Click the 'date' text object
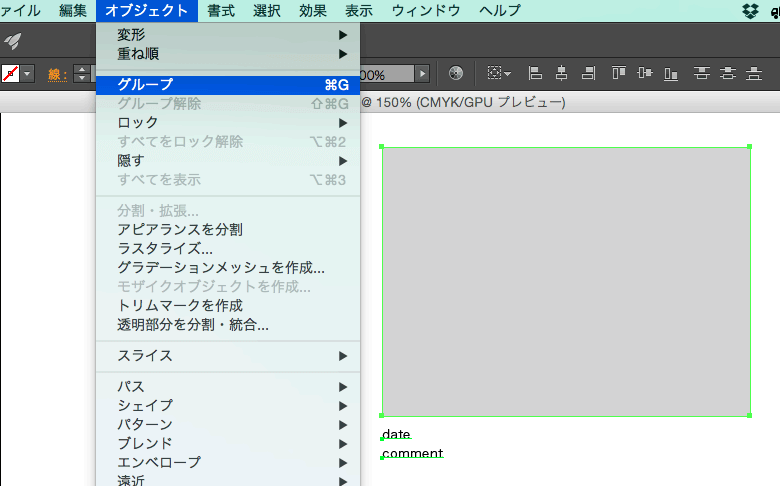This screenshot has width=780, height=486. tap(396, 434)
